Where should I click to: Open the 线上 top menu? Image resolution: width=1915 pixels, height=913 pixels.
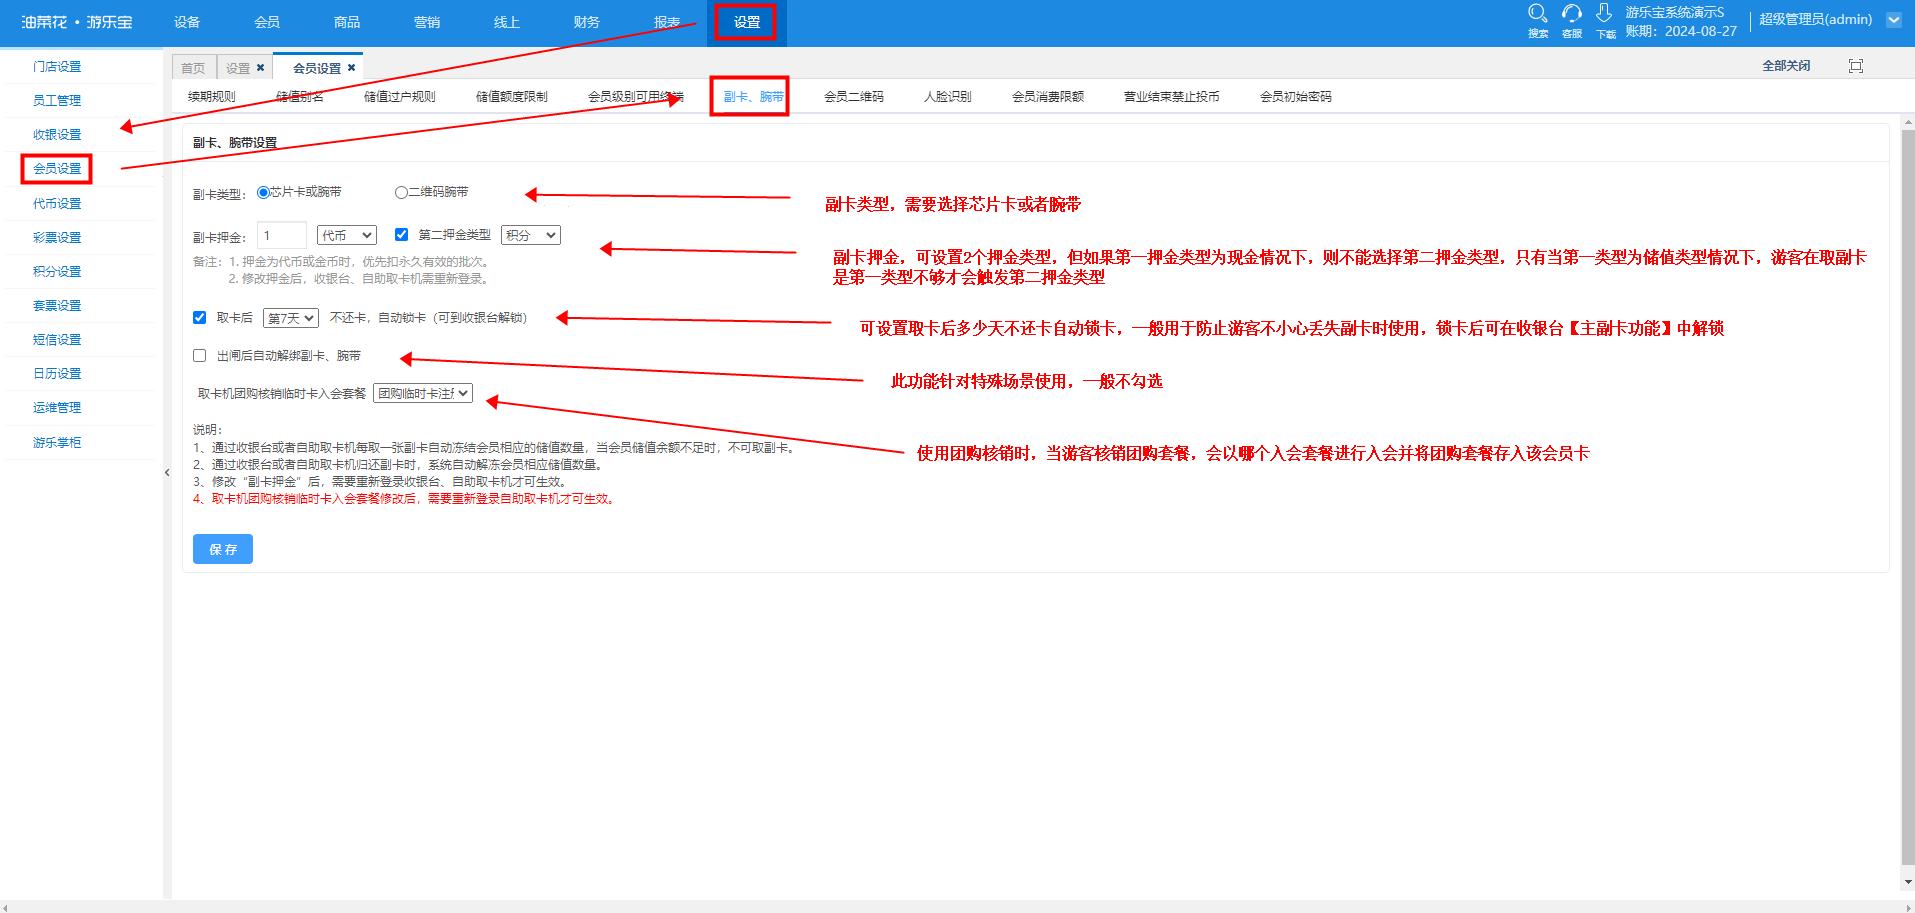point(507,22)
